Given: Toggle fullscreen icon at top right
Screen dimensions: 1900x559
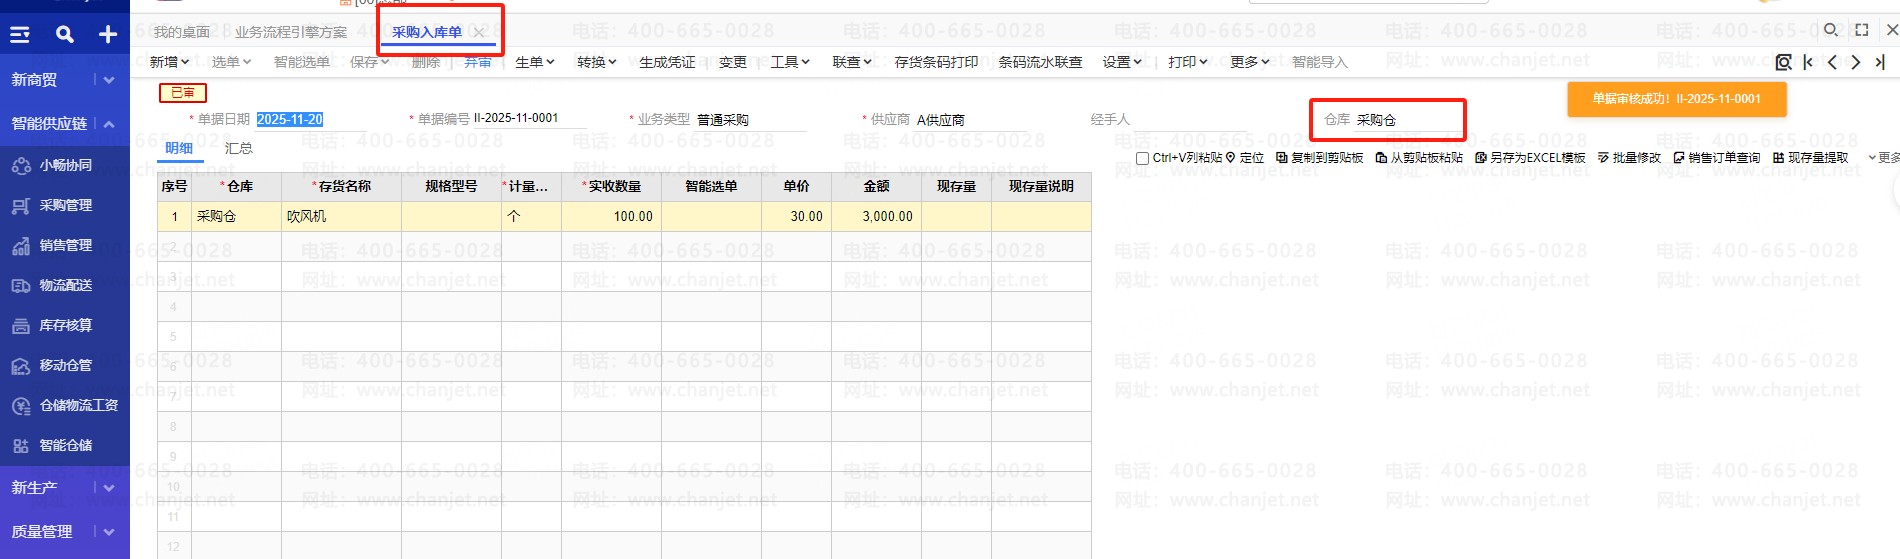Looking at the screenshot, I should 1861,30.
